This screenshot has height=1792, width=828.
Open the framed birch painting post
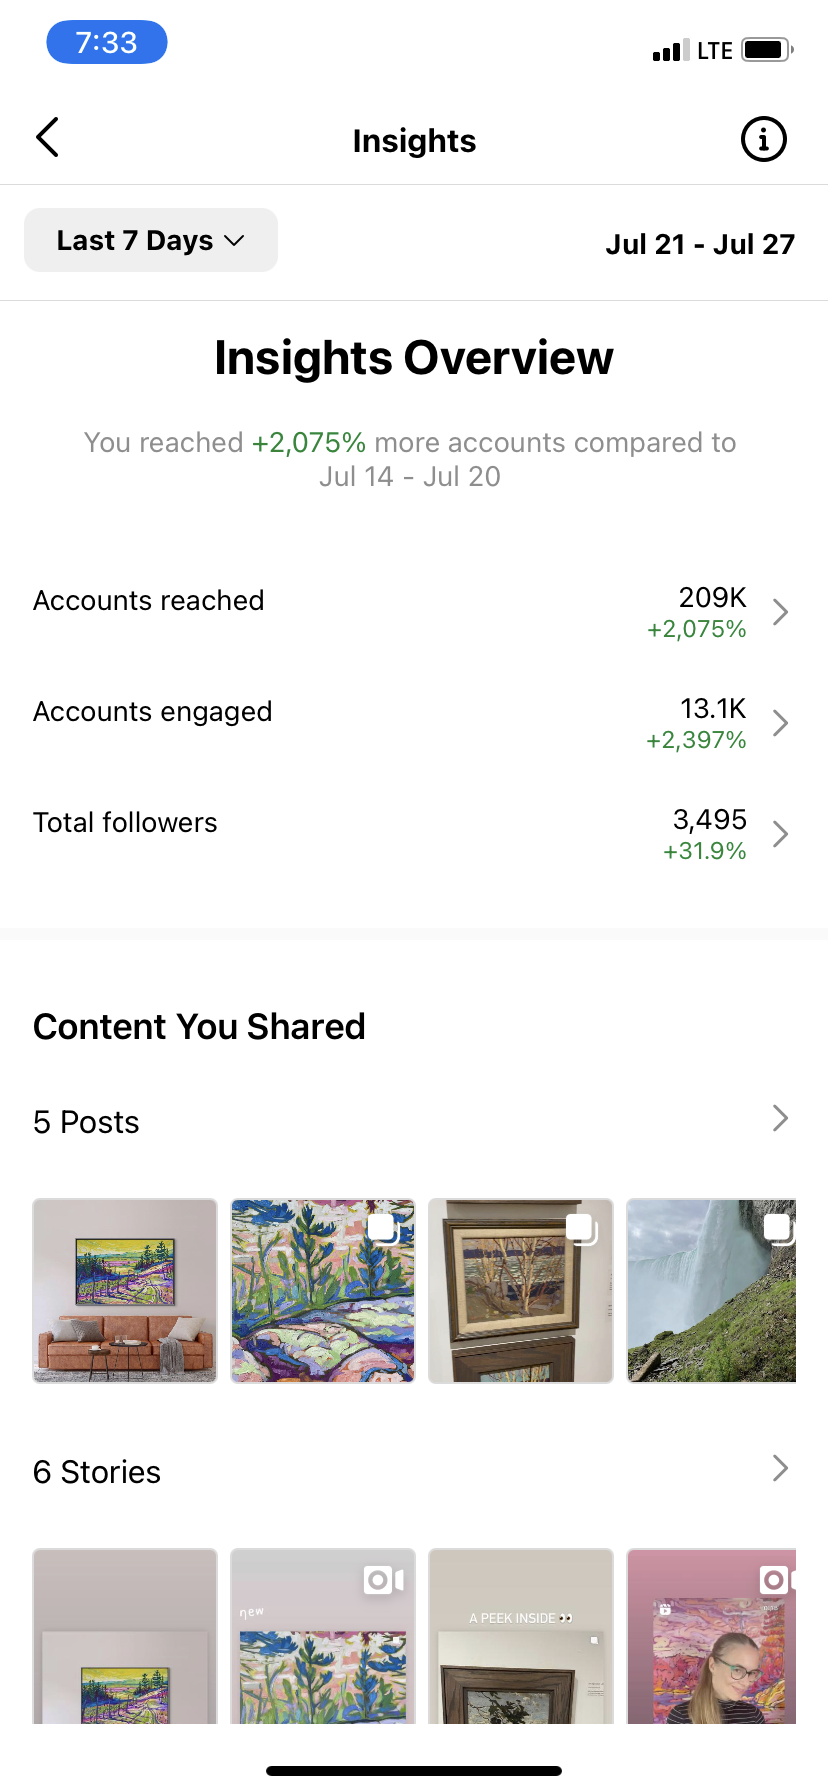(x=521, y=1291)
